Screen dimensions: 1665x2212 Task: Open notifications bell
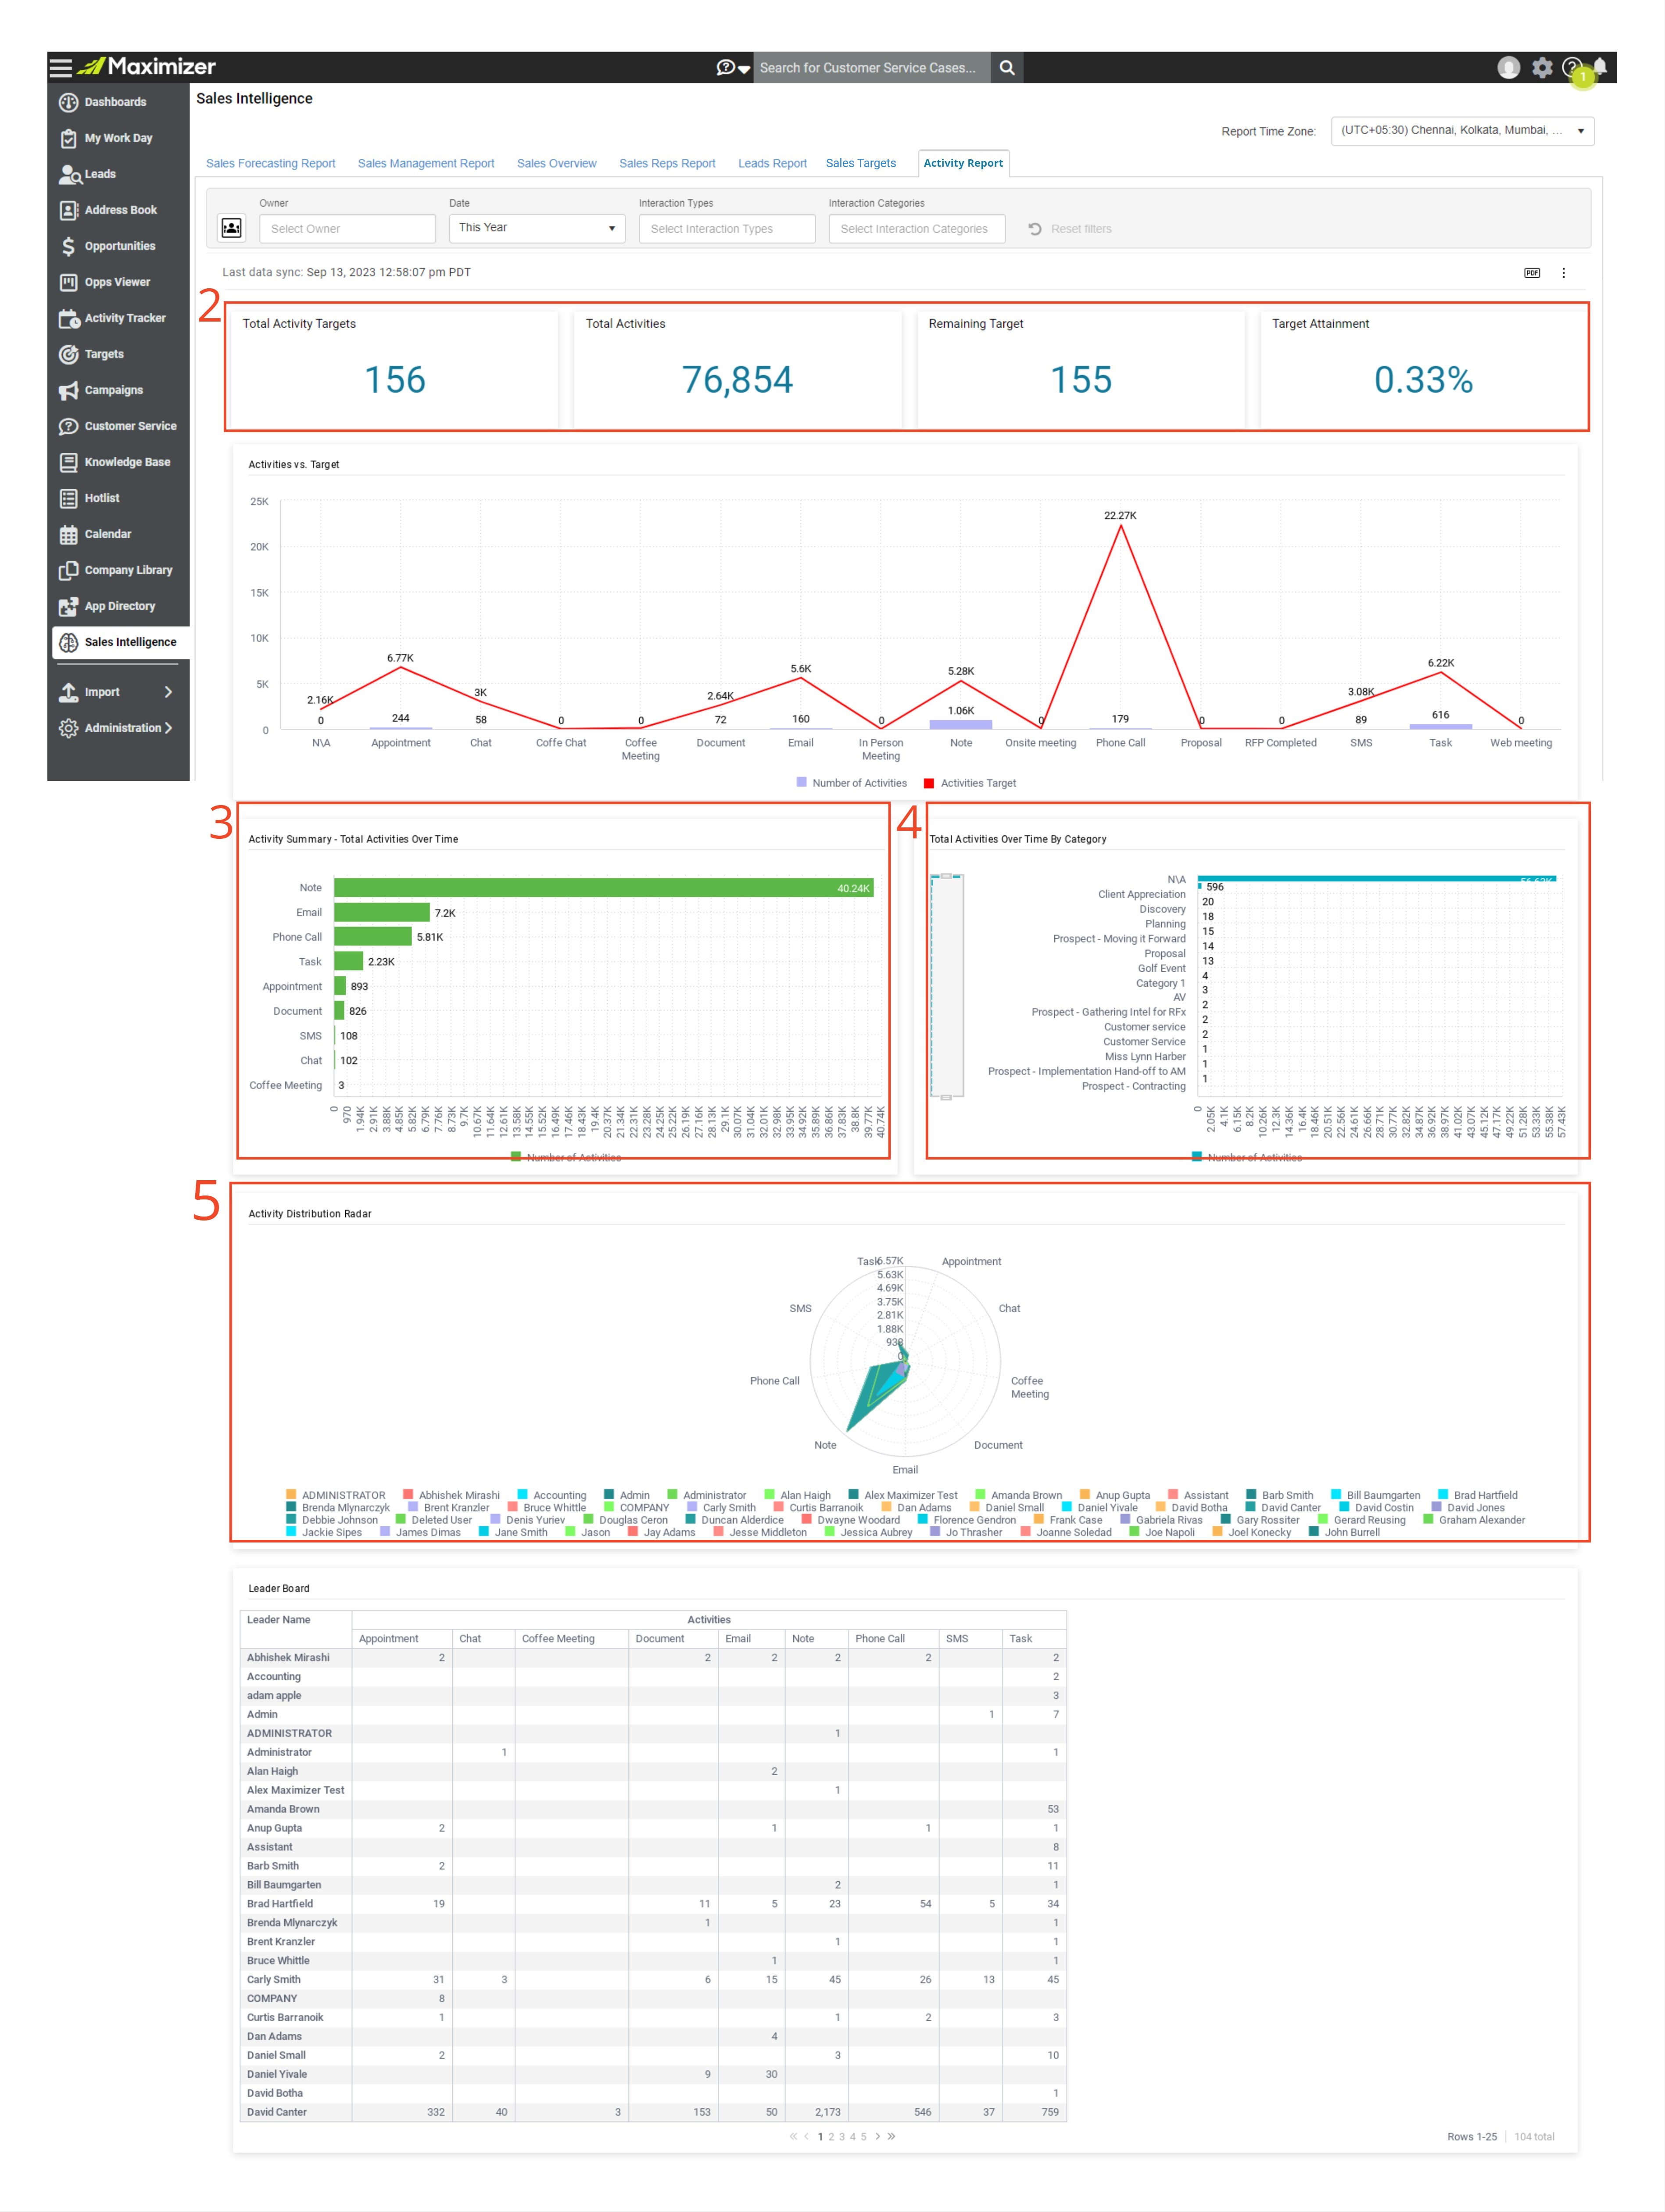1600,67
